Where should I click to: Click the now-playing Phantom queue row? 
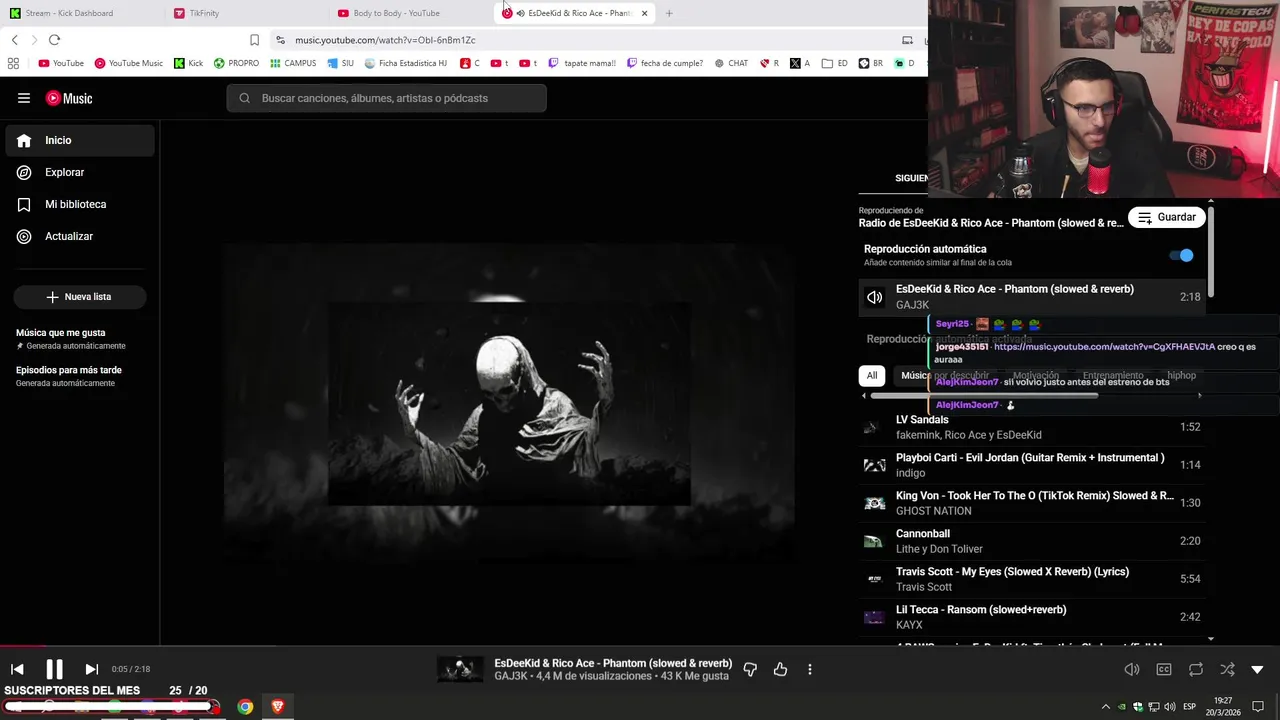pos(1032,297)
